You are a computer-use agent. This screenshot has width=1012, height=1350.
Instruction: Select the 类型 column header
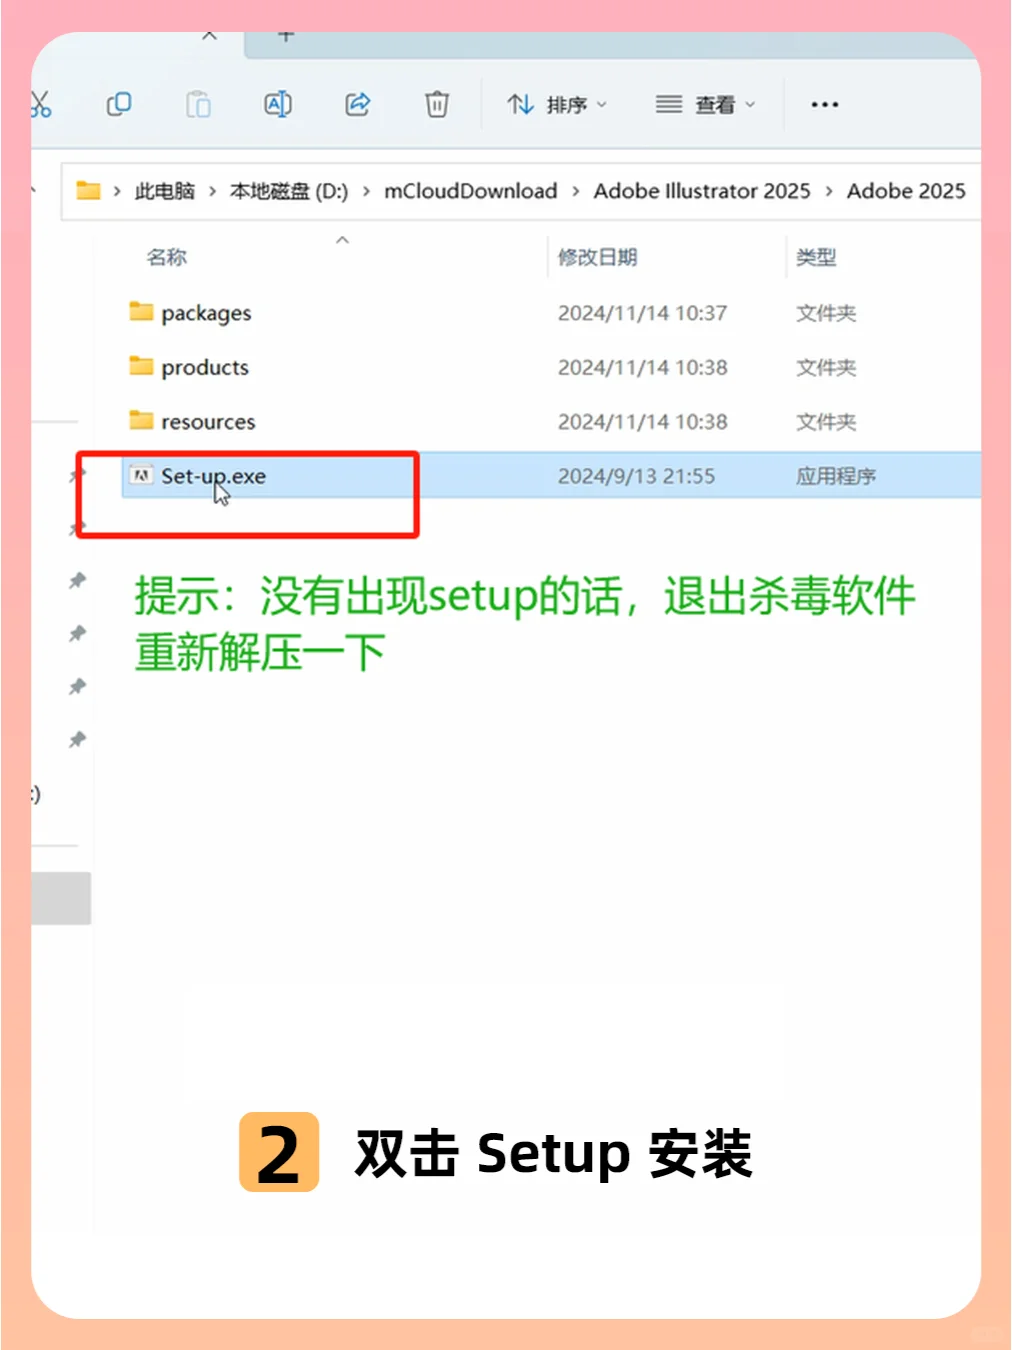point(816,257)
